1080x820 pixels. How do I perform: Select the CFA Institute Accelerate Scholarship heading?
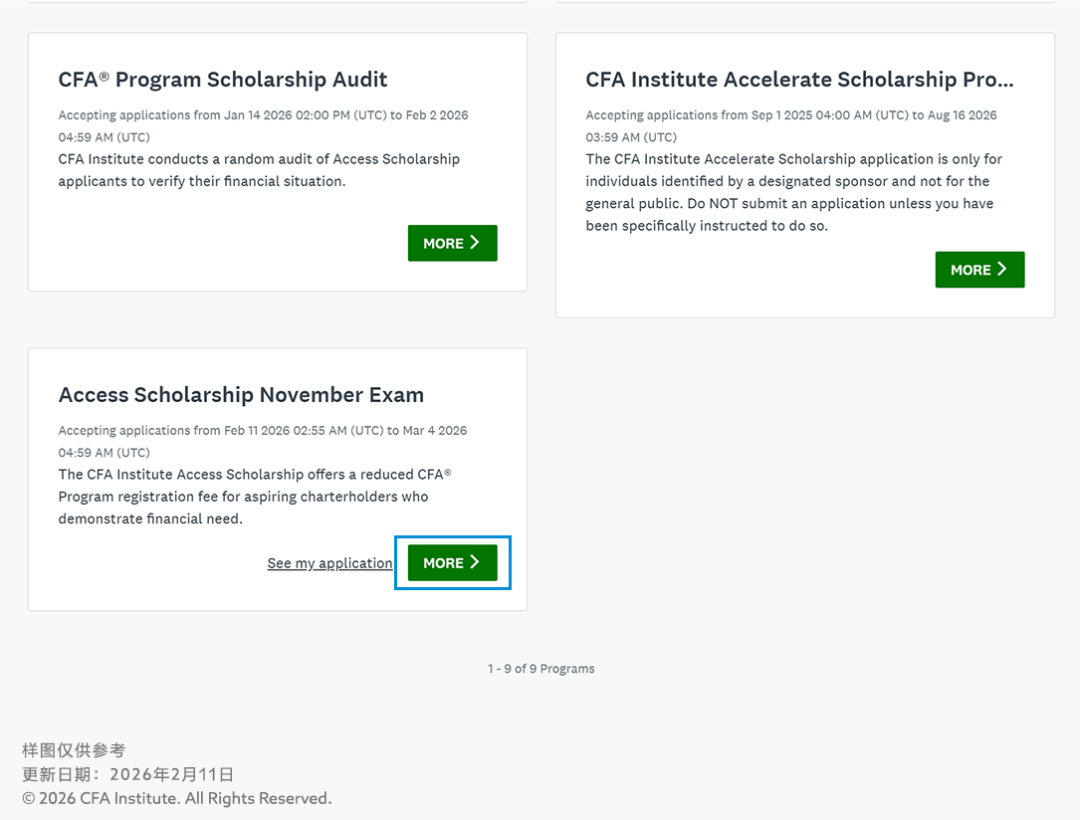(x=799, y=80)
